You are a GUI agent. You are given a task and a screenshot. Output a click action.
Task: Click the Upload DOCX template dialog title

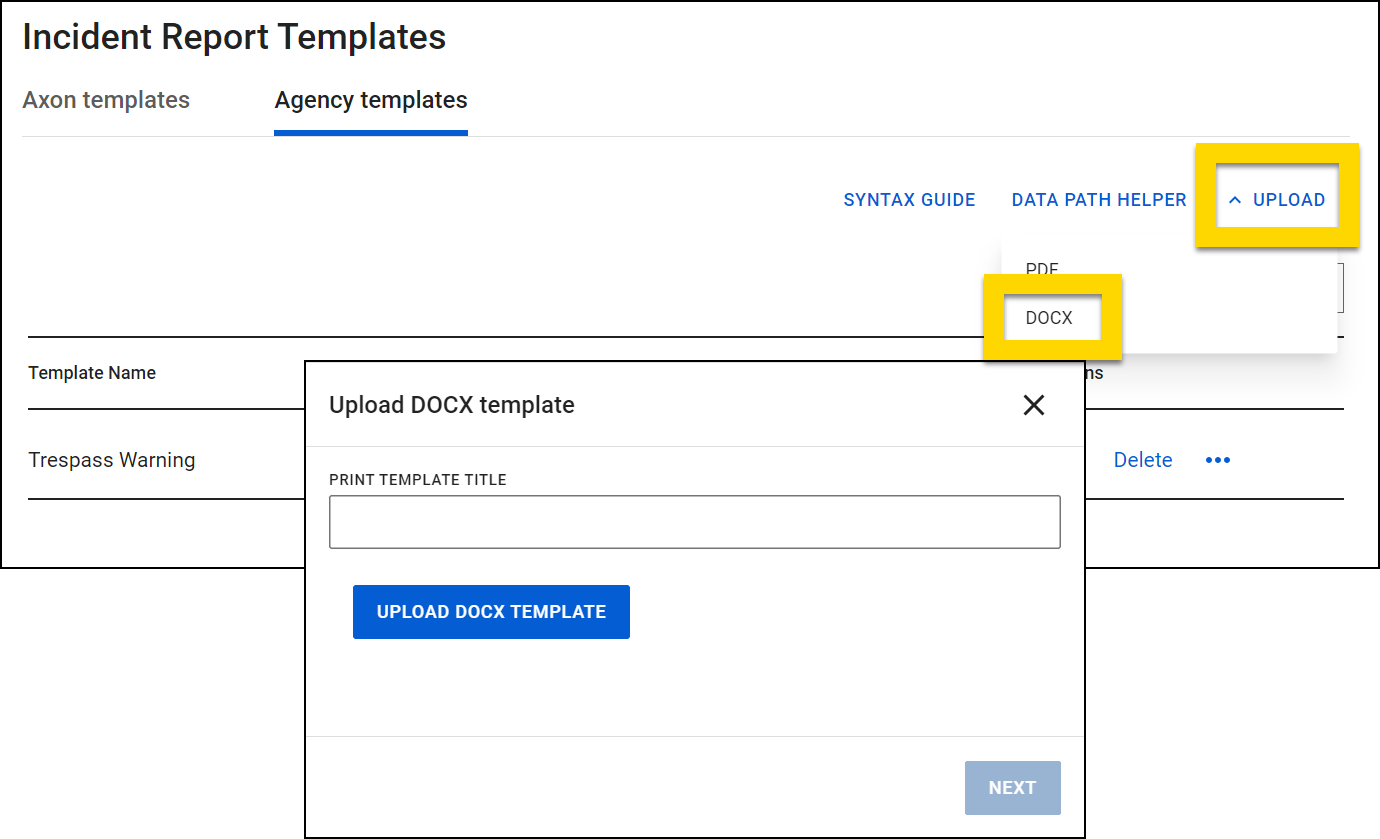tap(451, 405)
